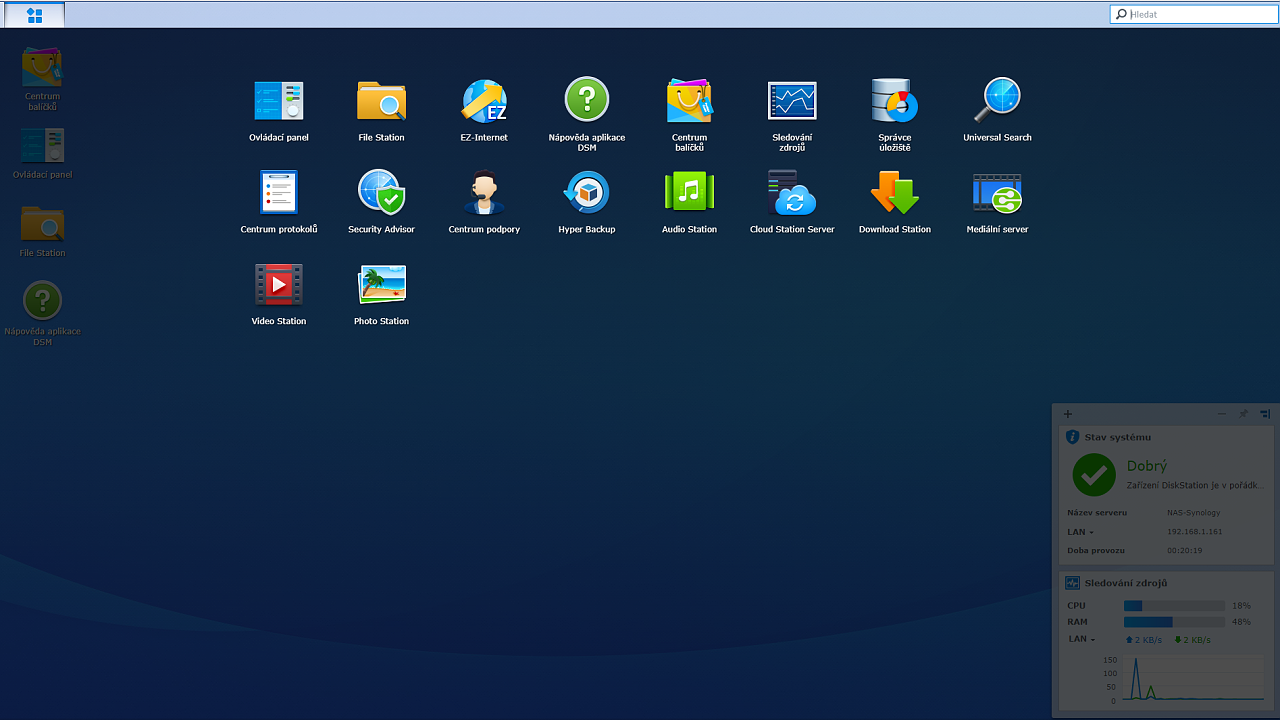Image resolution: width=1280 pixels, height=720 pixels.
Task: Launch Universal Search app
Action: (x=997, y=101)
